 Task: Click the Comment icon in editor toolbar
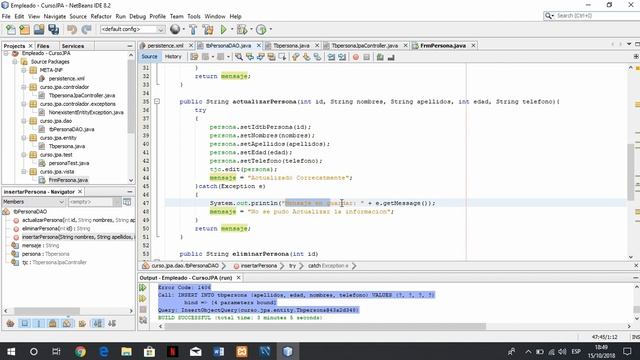380,57
